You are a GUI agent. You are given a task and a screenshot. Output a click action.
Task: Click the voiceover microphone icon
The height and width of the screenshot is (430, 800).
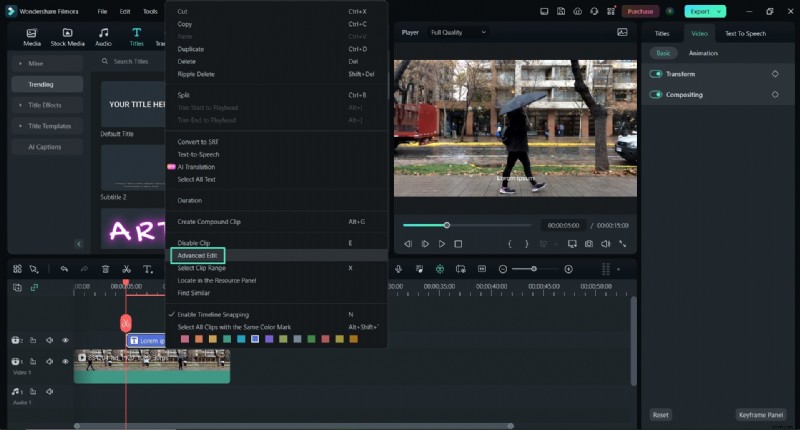(x=398, y=269)
